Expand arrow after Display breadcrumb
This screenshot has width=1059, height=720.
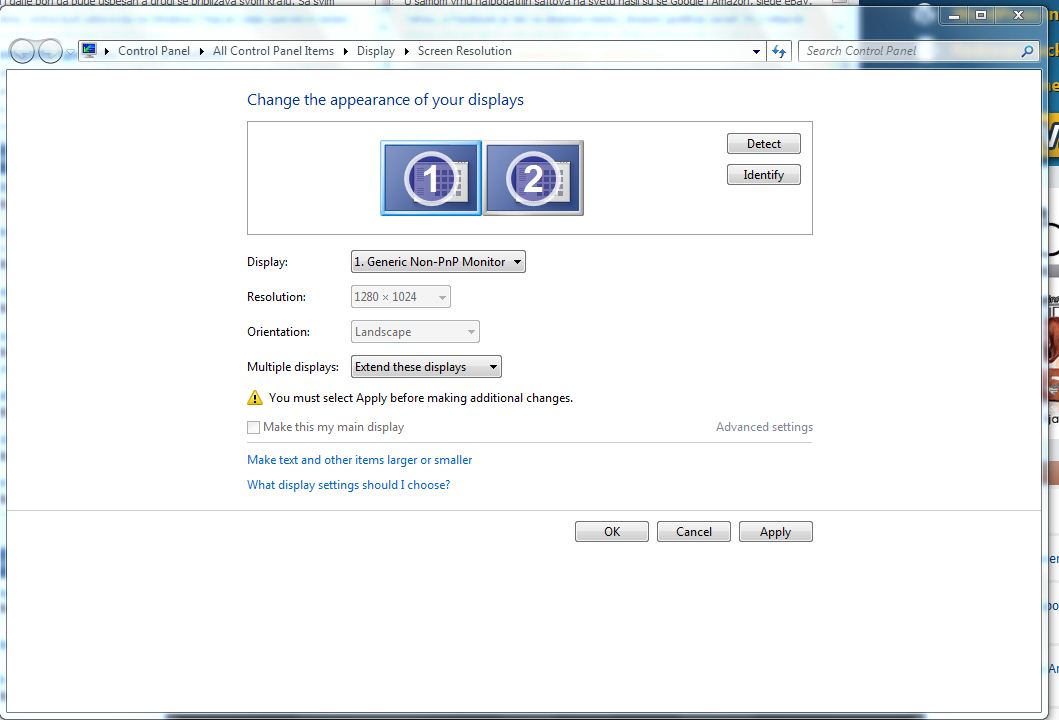pyautogui.click(x=407, y=51)
